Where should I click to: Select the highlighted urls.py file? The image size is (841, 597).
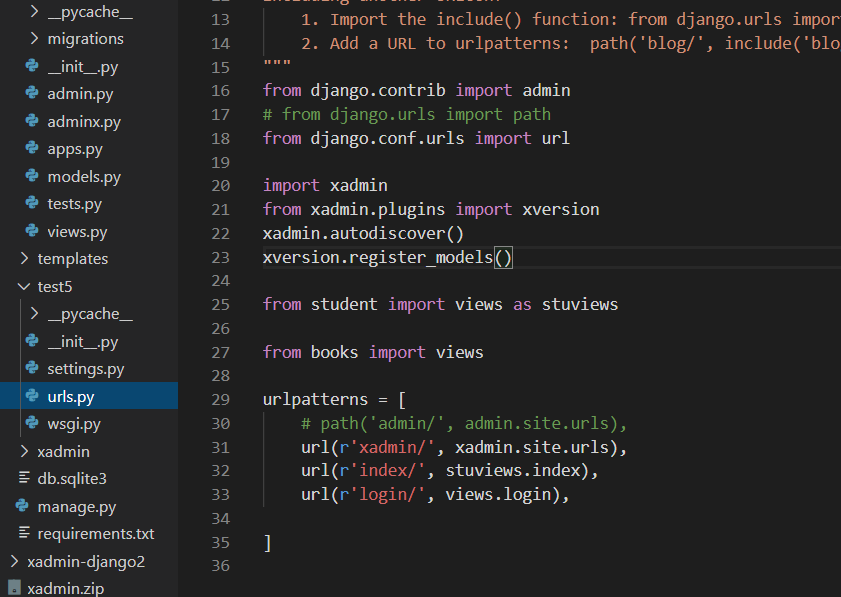[70, 397]
